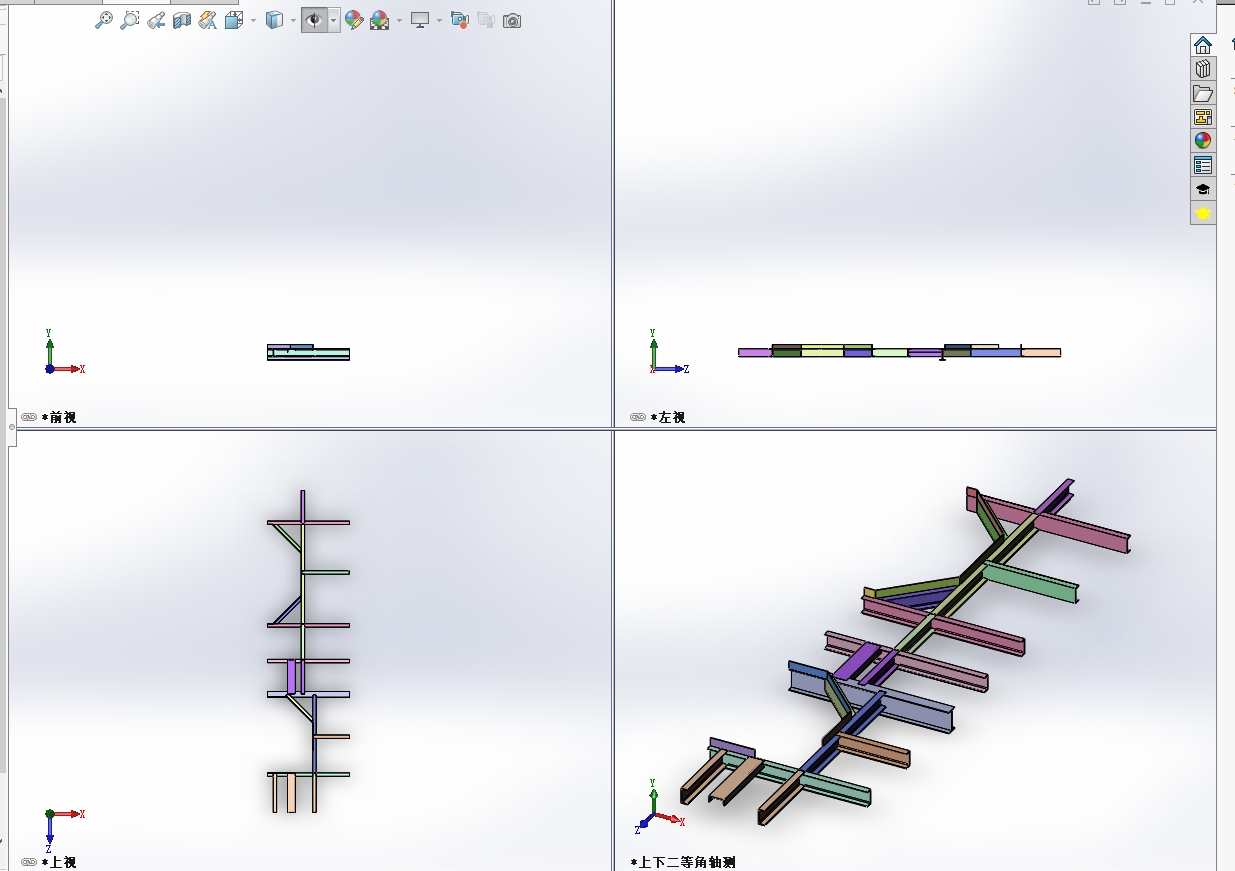Click the link icon beside *左视
The image size is (1235, 871).
click(x=638, y=417)
